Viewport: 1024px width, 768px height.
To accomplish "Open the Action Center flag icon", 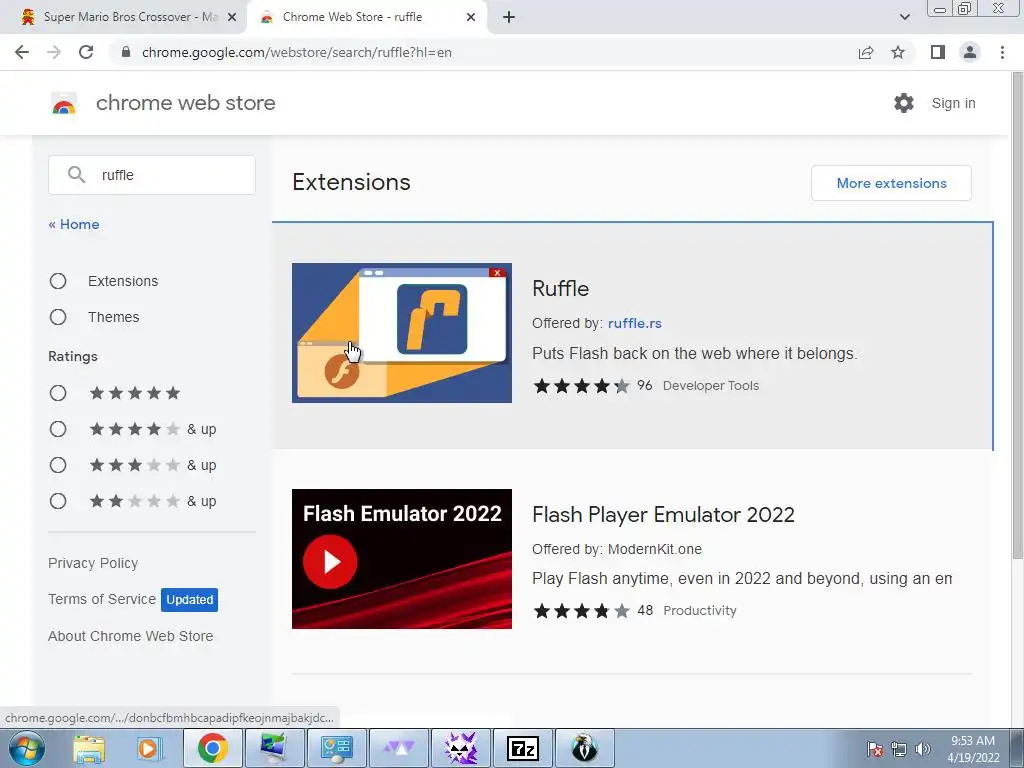I will 875,750.
